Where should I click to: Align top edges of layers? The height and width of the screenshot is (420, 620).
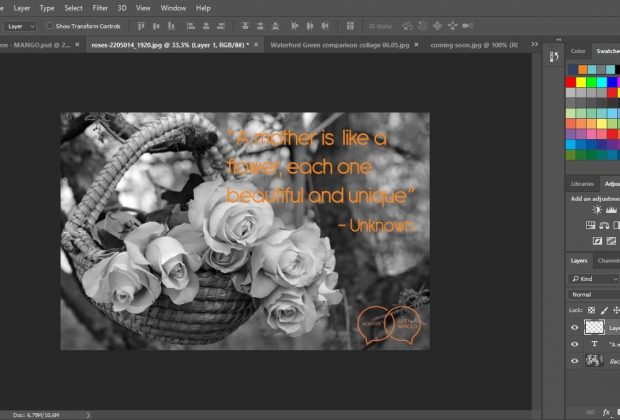pos(141,26)
